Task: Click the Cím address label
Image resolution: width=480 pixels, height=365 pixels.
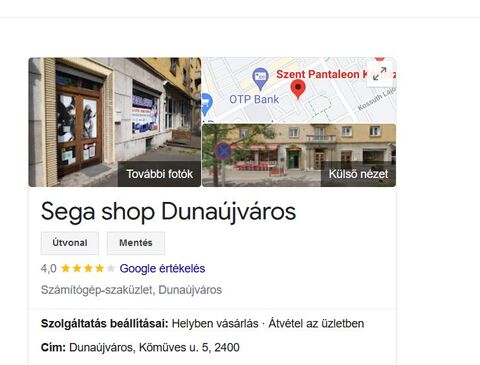Action: point(53,348)
